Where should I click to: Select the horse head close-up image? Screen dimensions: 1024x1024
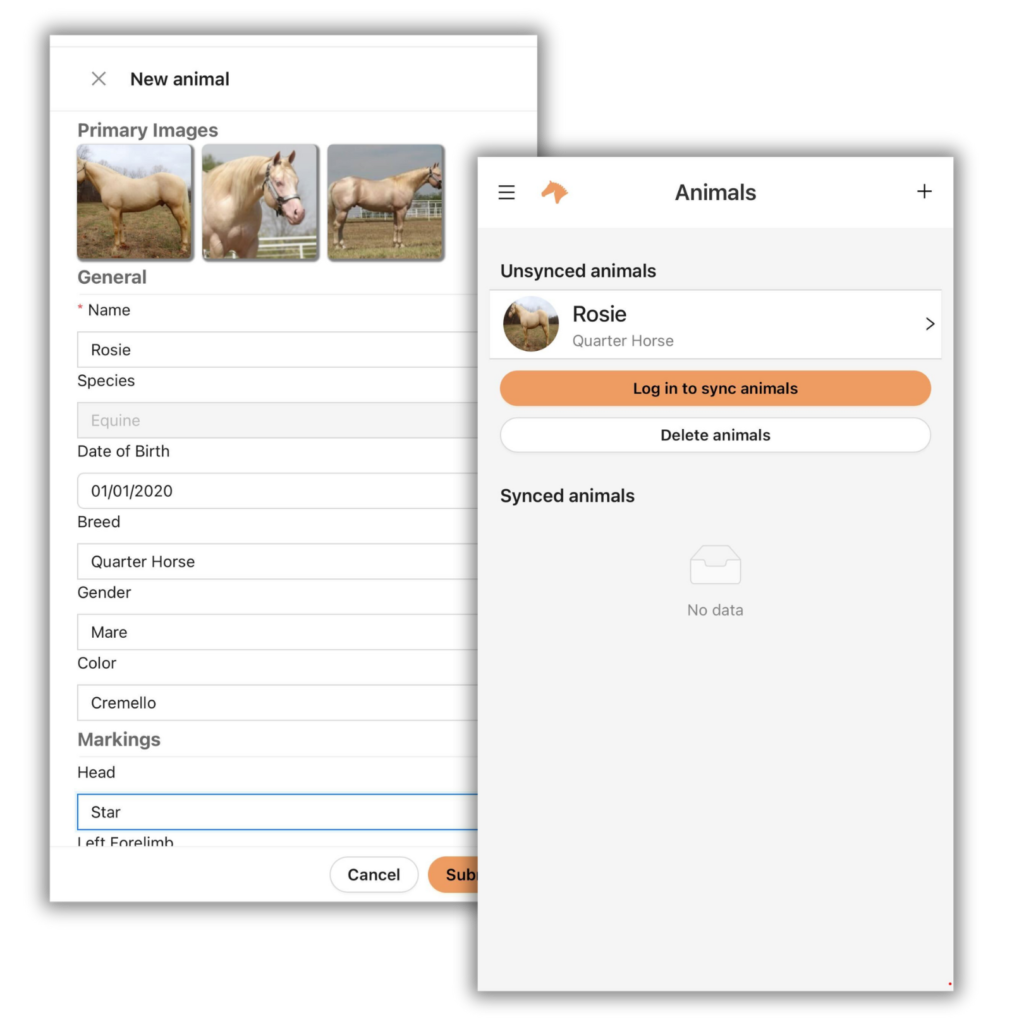[260, 202]
